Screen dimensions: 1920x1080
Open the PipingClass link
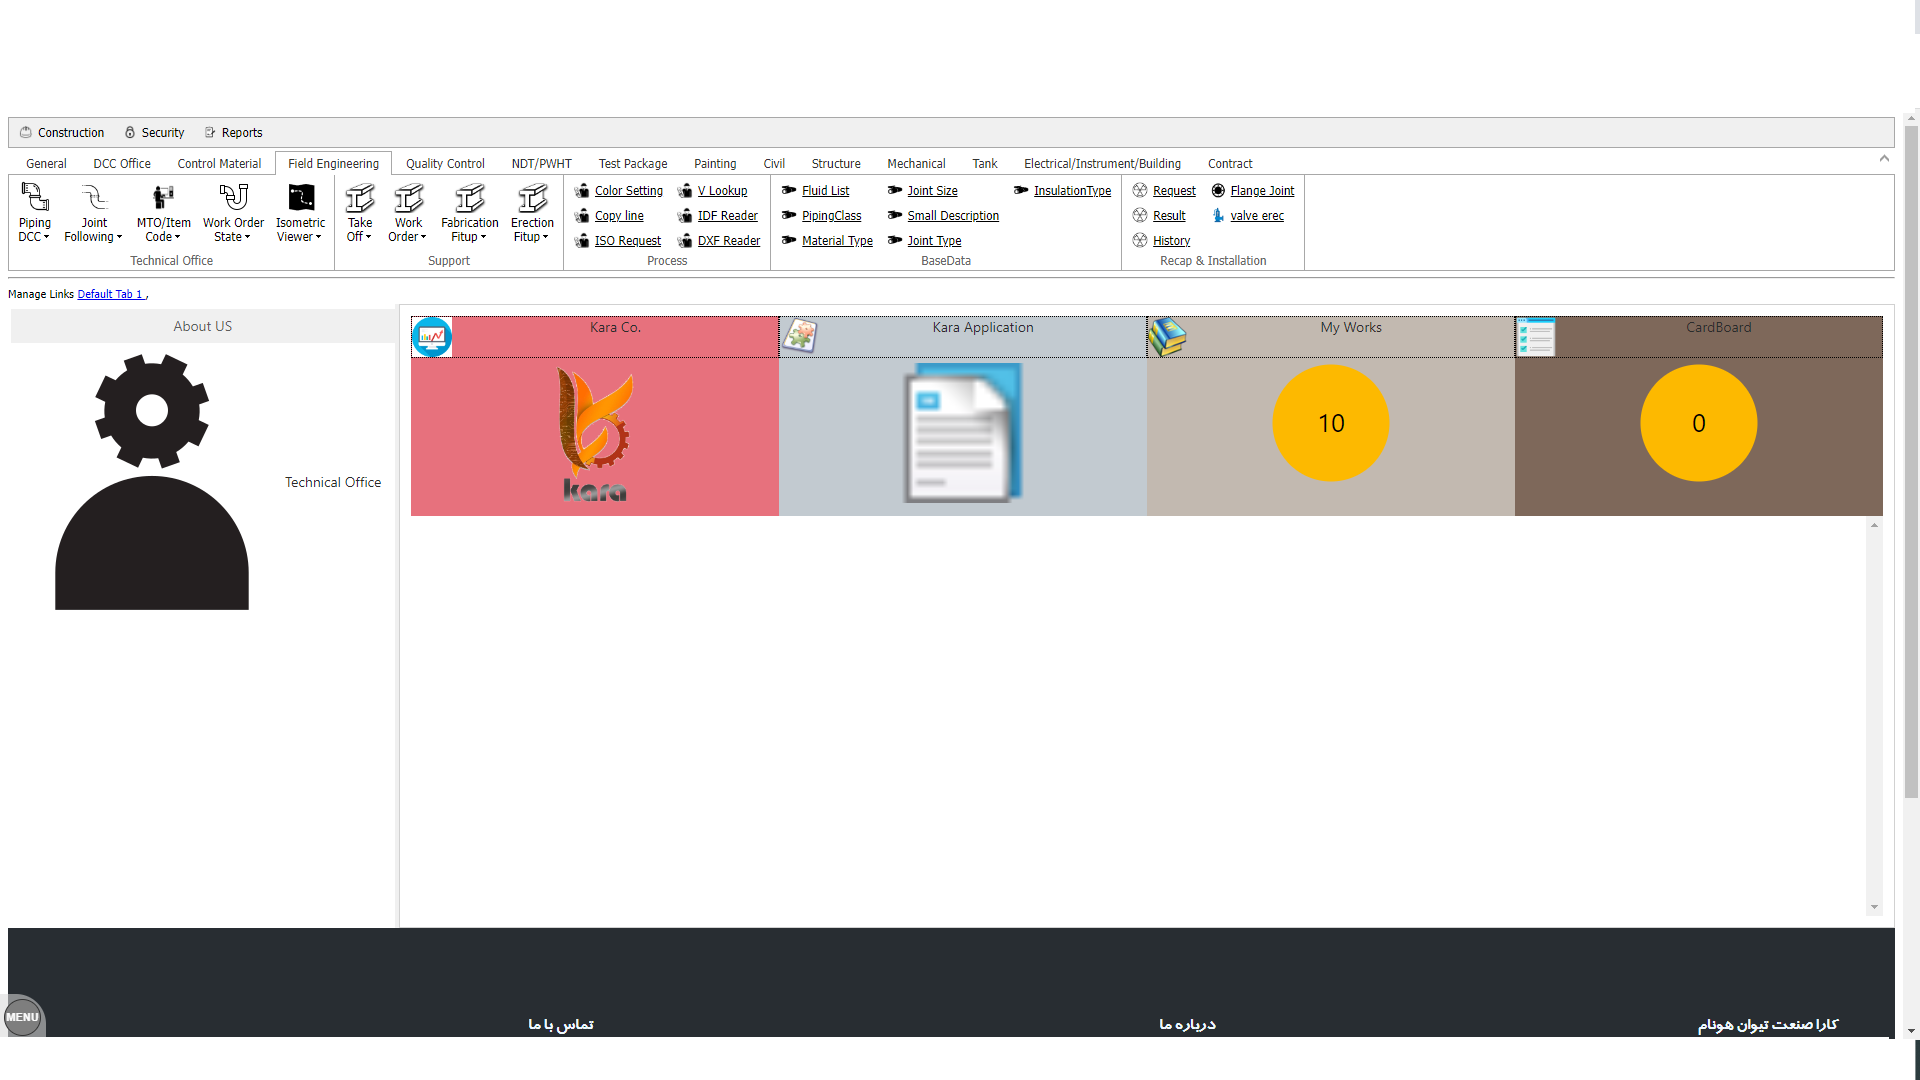(x=831, y=216)
